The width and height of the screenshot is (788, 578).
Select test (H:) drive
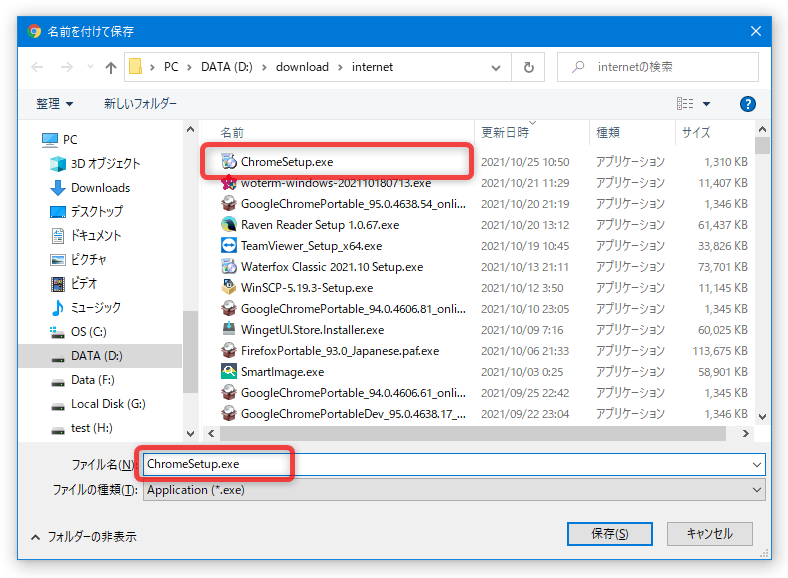[x=81, y=428]
